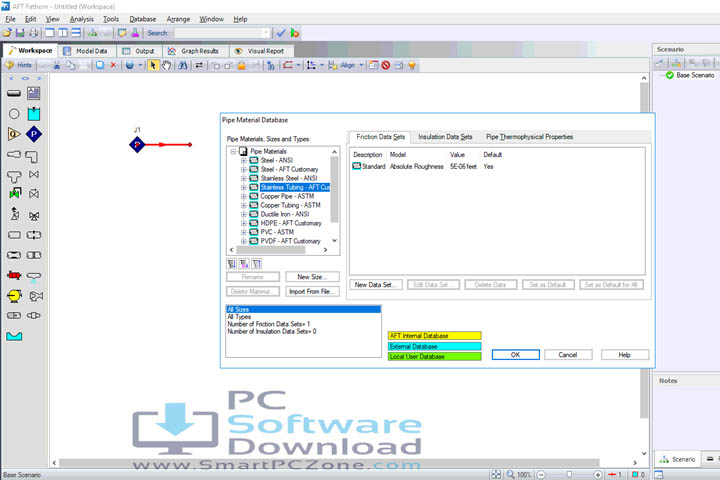Select the red heat exchanger tool
The image size is (720, 480).
14,275
